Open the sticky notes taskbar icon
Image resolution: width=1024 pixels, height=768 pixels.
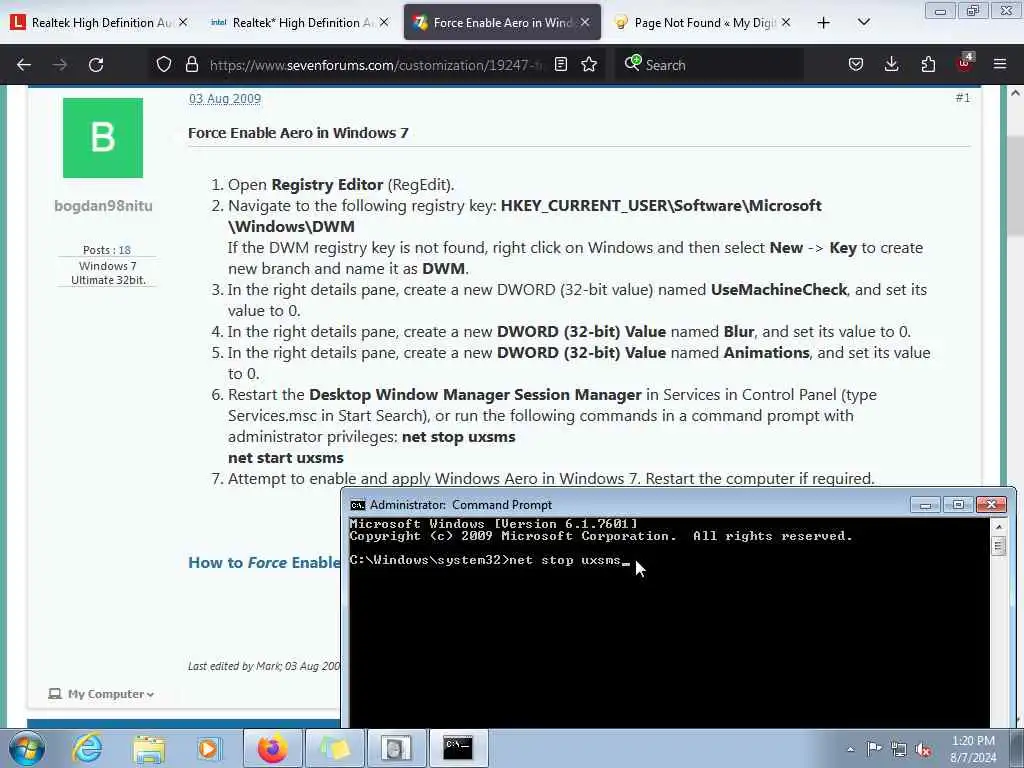pyautogui.click(x=334, y=748)
